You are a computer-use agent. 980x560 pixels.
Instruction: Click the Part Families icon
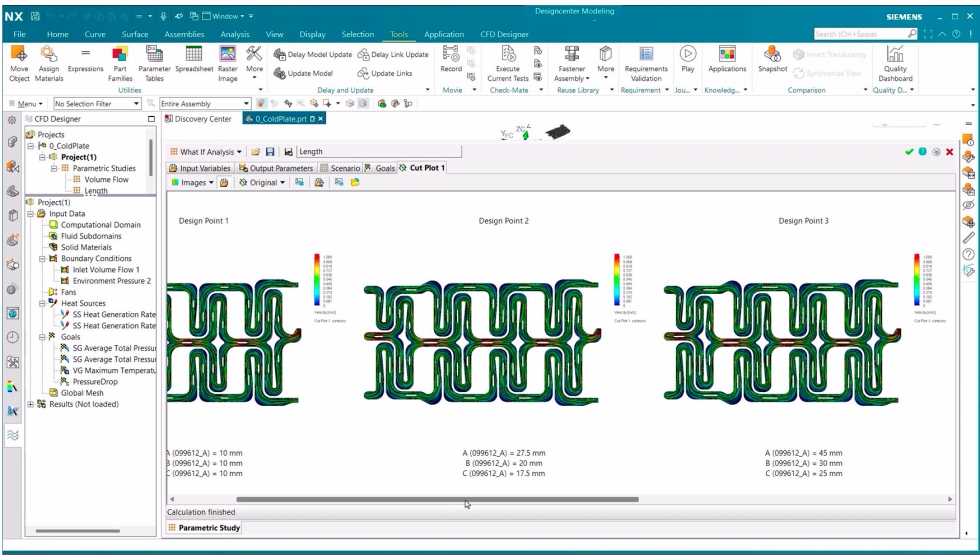pyautogui.click(x=120, y=64)
